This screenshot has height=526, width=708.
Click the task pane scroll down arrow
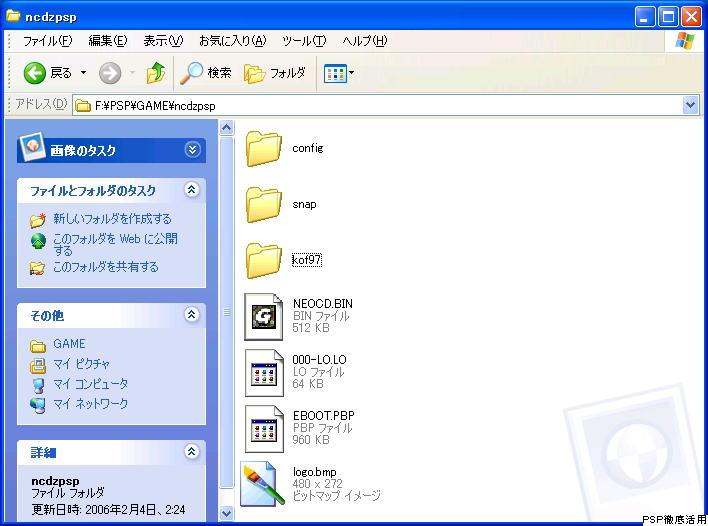point(227,513)
